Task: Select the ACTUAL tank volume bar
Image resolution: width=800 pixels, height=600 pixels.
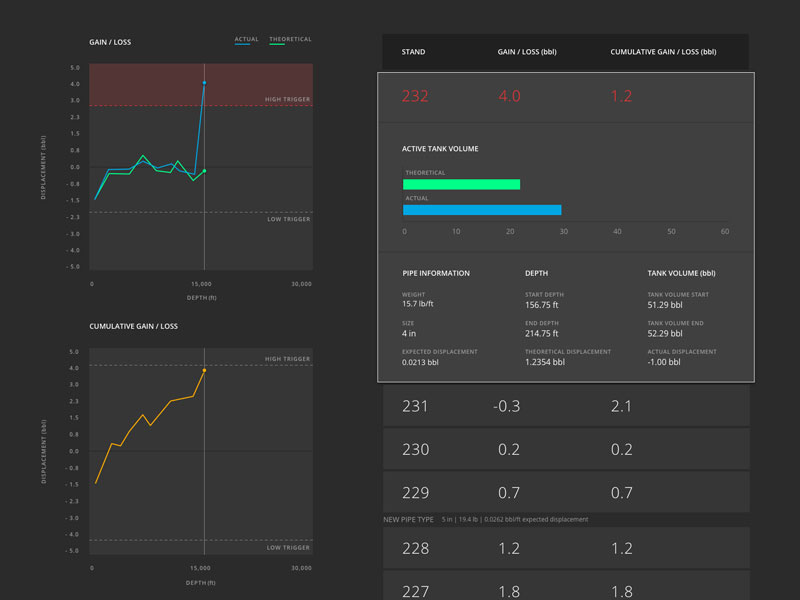Action: click(484, 210)
